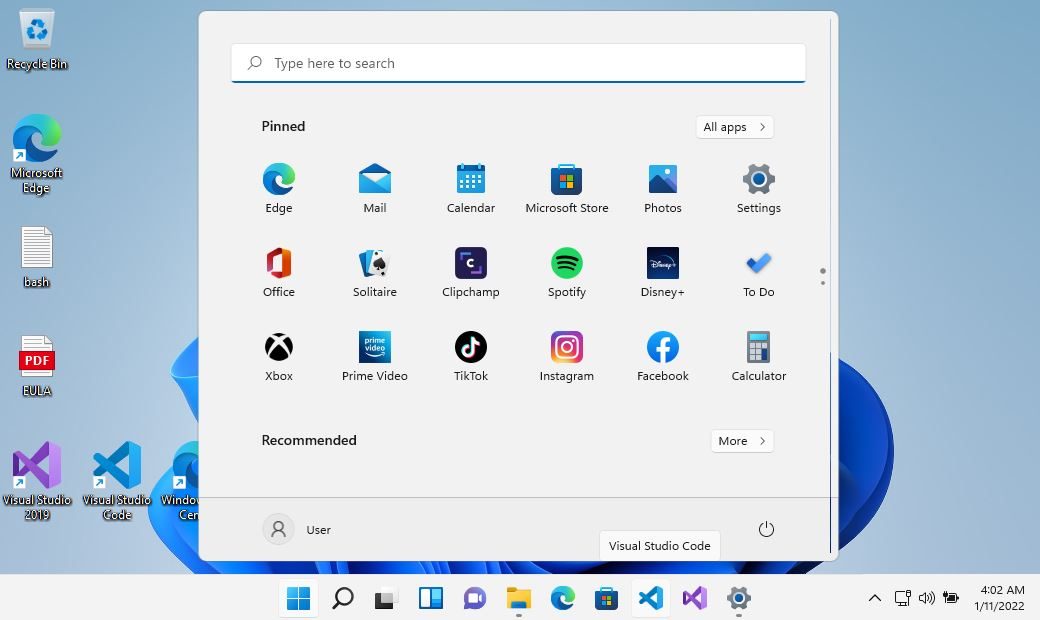Open File Explorer from taskbar
Viewport: 1040px width, 620px height.
519,598
